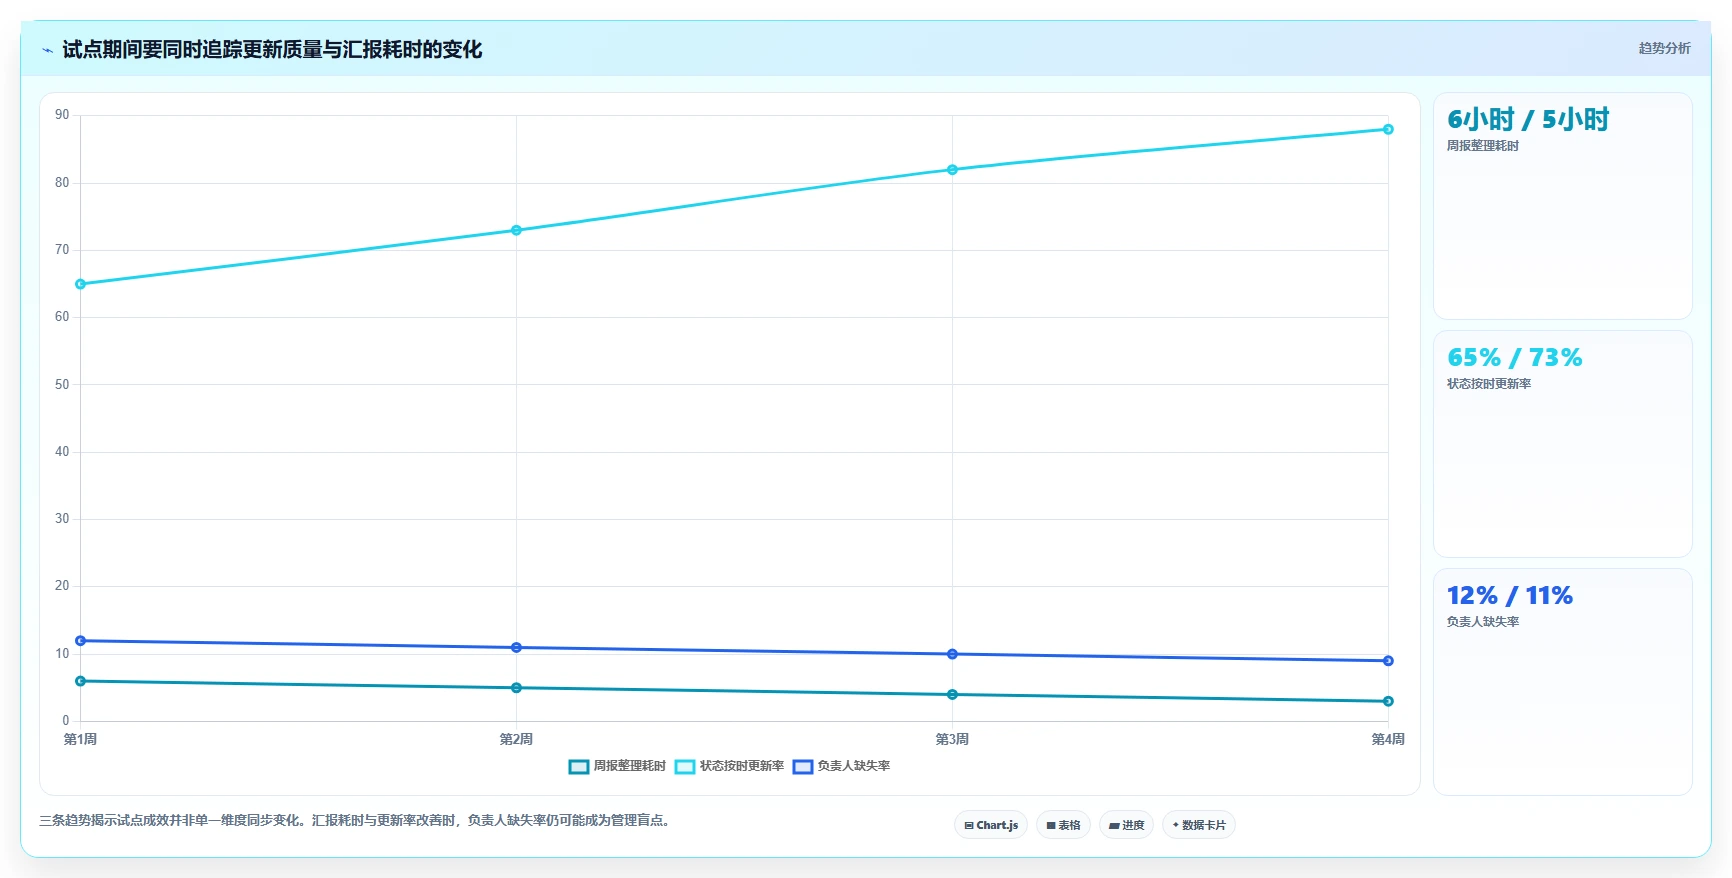Screen dimensions: 1732x878
Task: Click the Chart.js chip
Action: [x=991, y=825]
